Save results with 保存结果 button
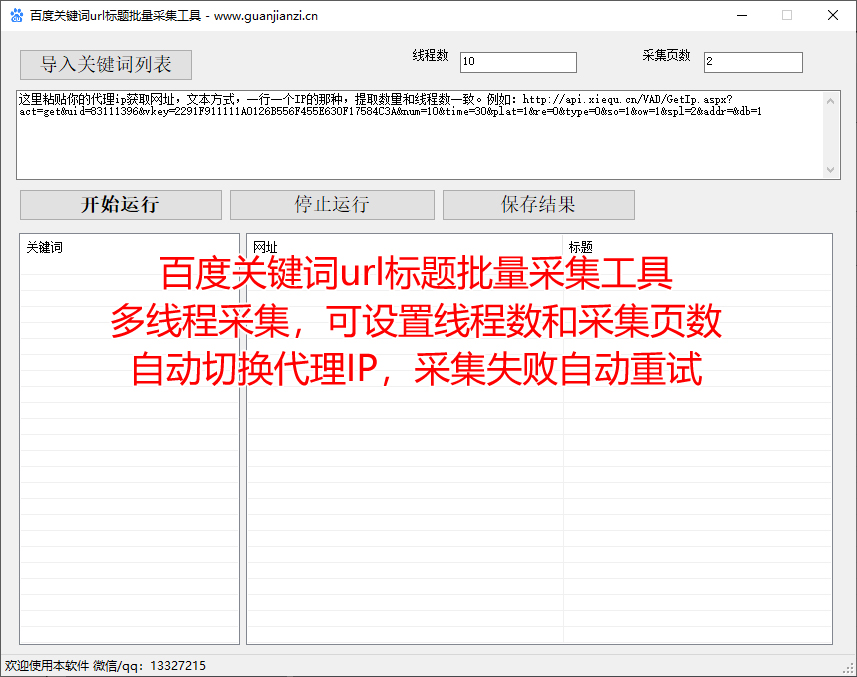Image resolution: width=857 pixels, height=677 pixels. coord(538,205)
